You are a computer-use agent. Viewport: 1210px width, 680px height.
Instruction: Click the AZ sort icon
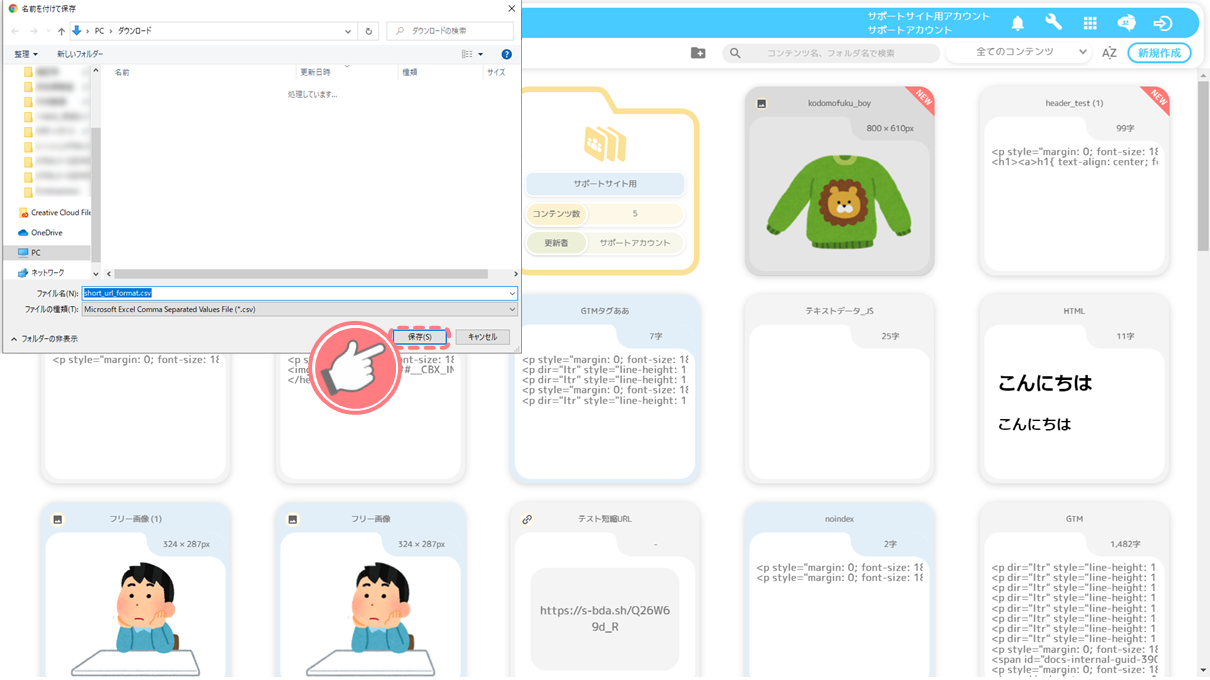[1109, 53]
